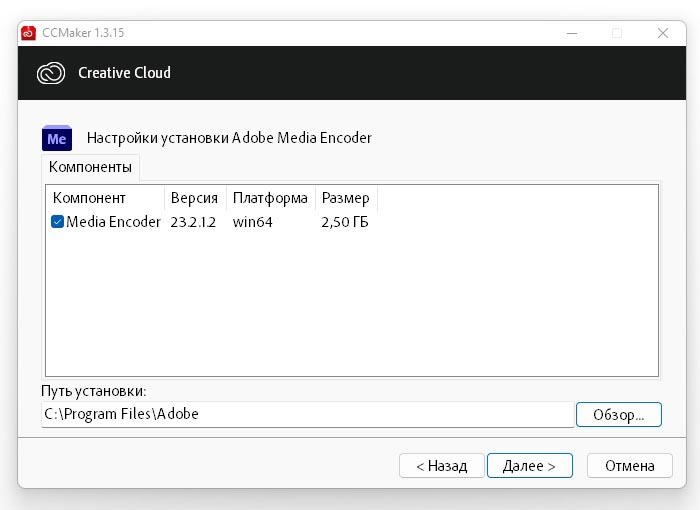Close the CCMaker window
Image resolution: width=700 pixels, height=510 pixels.
(x=662, y=33)
